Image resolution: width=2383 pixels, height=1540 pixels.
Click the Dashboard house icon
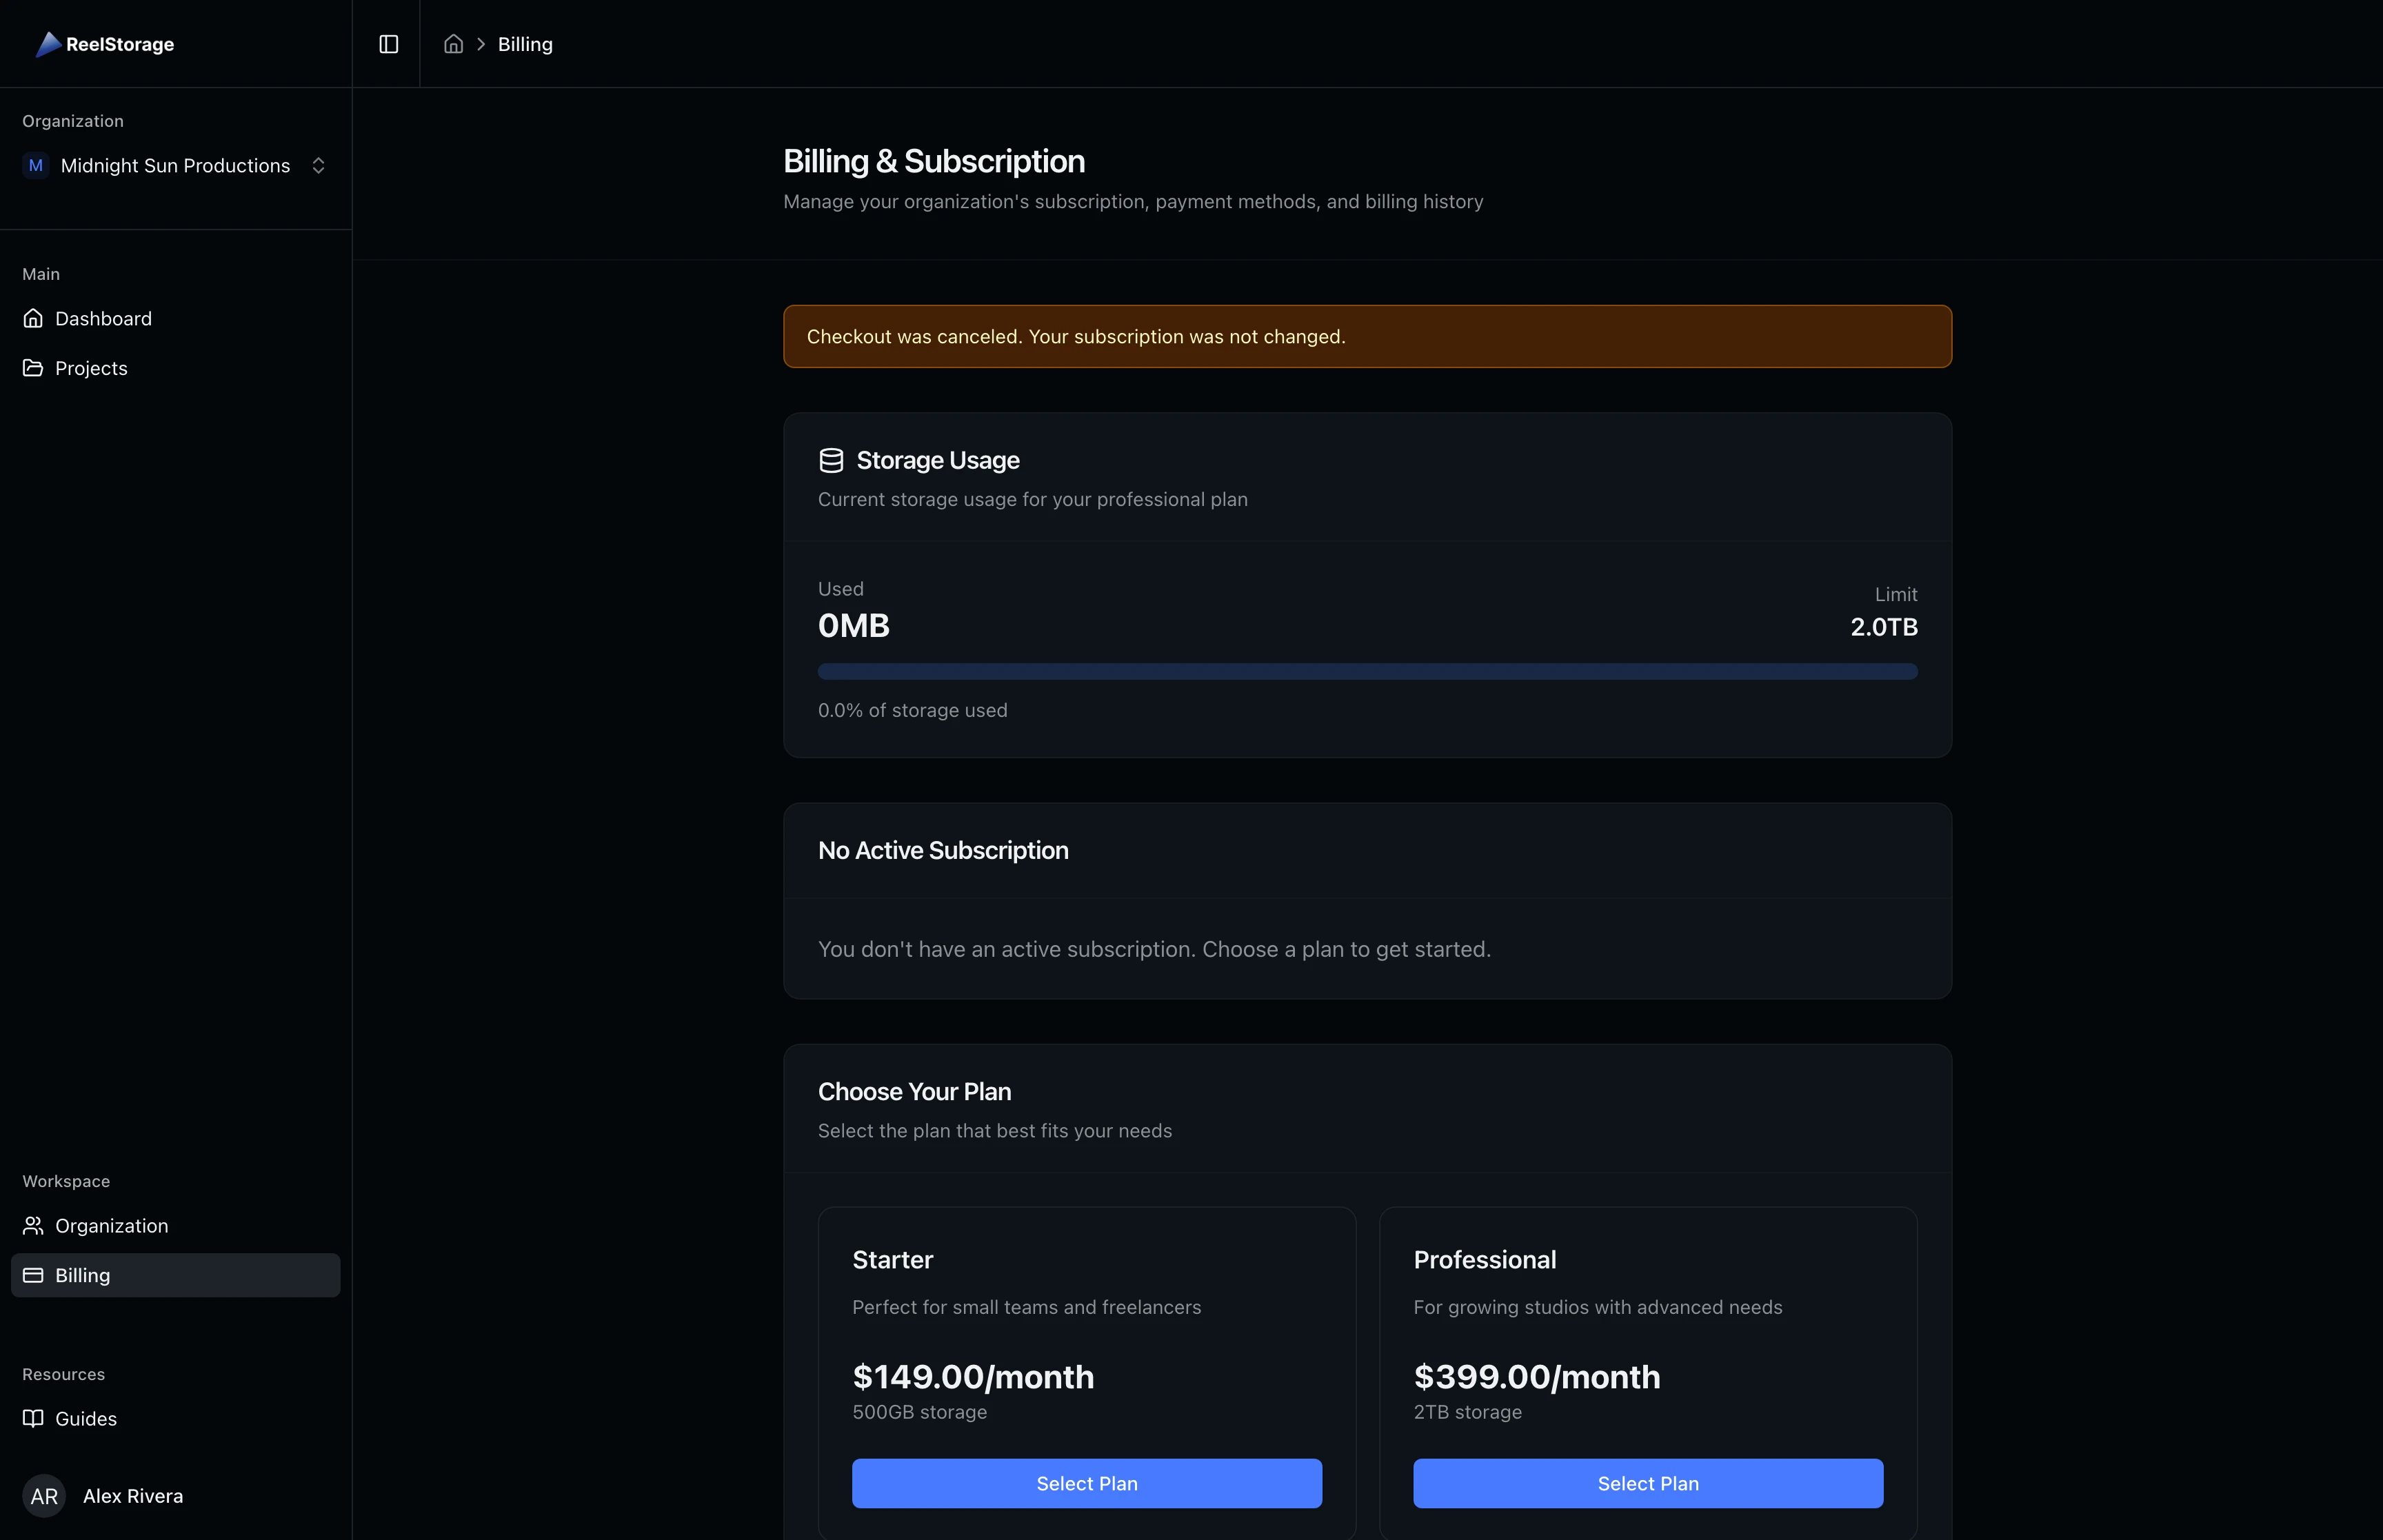(x=33, y=318)
